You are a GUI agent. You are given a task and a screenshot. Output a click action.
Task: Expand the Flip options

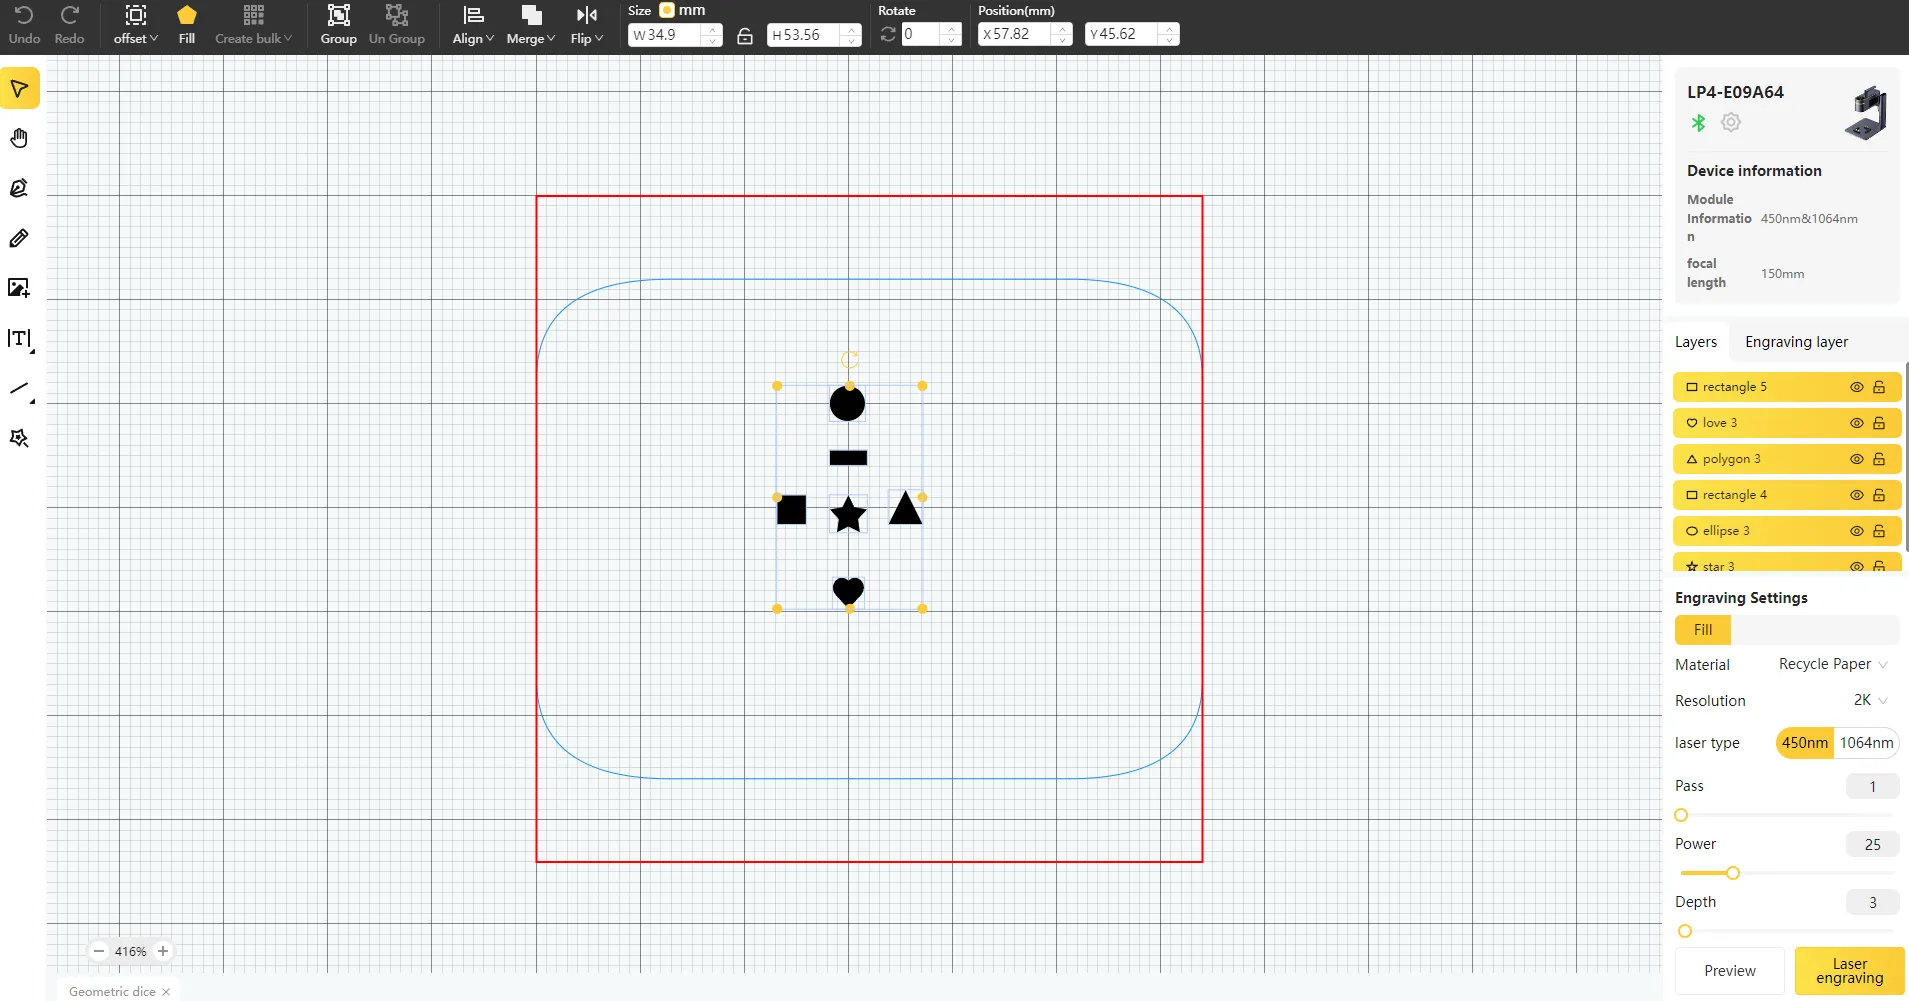pyautogui.click(x=587, y=25)
